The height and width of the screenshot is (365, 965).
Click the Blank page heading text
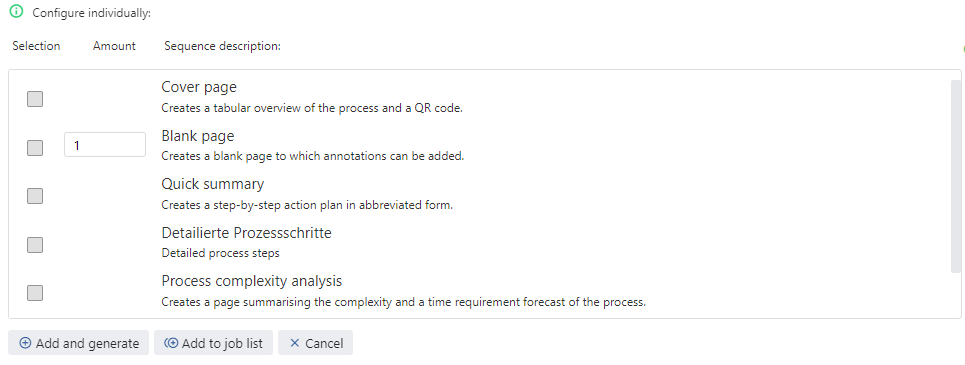198,135
